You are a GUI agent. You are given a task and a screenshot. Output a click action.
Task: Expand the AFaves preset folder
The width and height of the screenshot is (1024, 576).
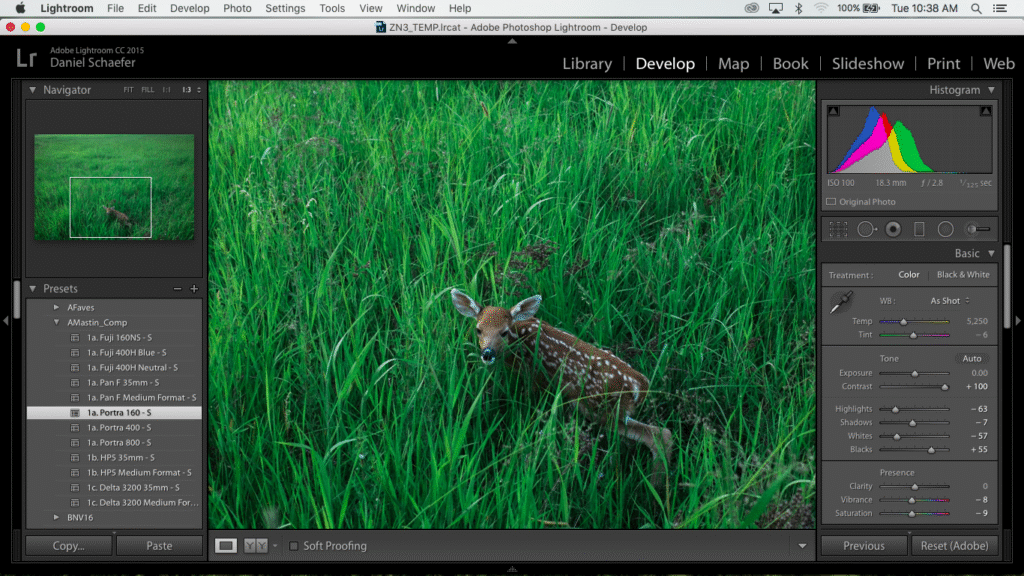pyautogui.click(x=56, y=307)
